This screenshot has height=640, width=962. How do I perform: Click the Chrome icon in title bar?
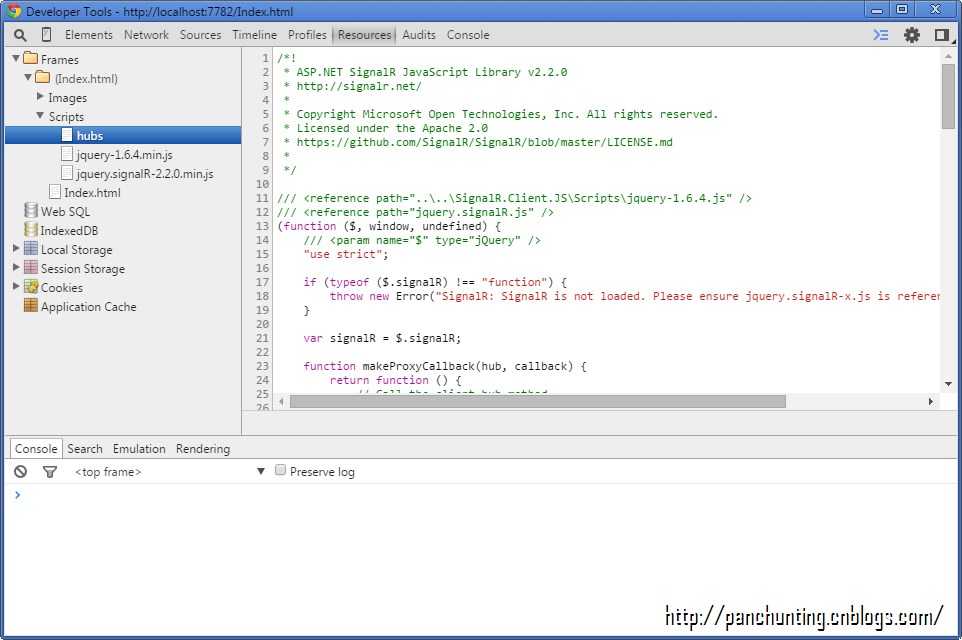tap(13, 11)
